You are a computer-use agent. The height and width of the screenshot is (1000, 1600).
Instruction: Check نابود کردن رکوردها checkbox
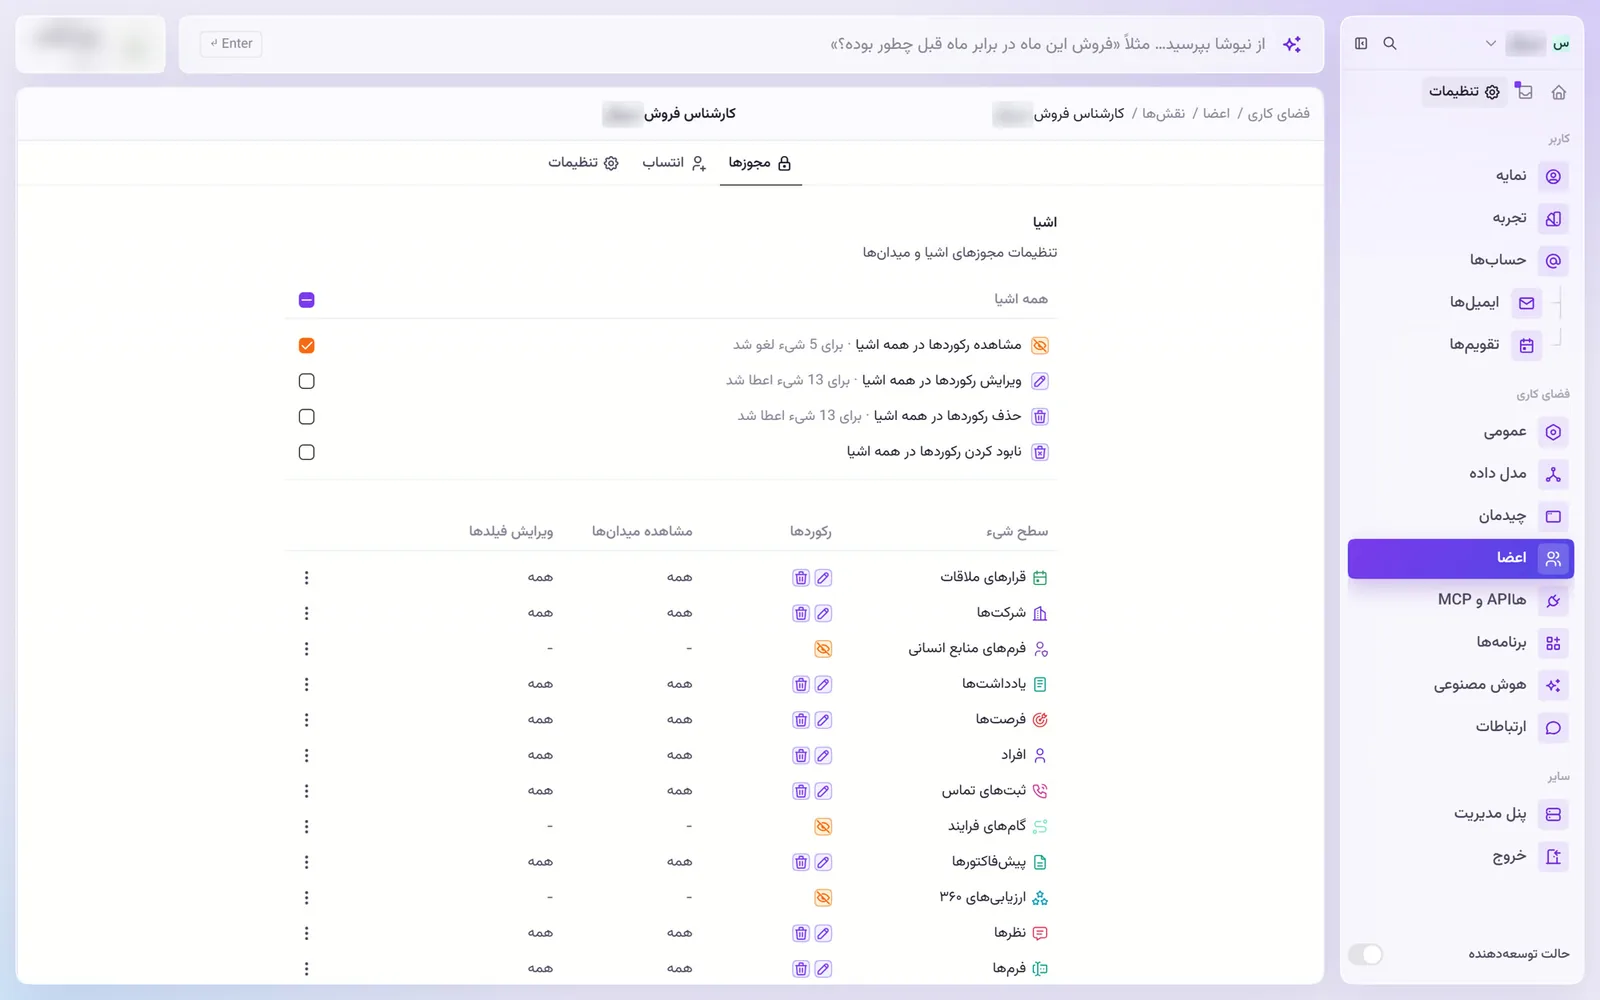tap(307, 452)
